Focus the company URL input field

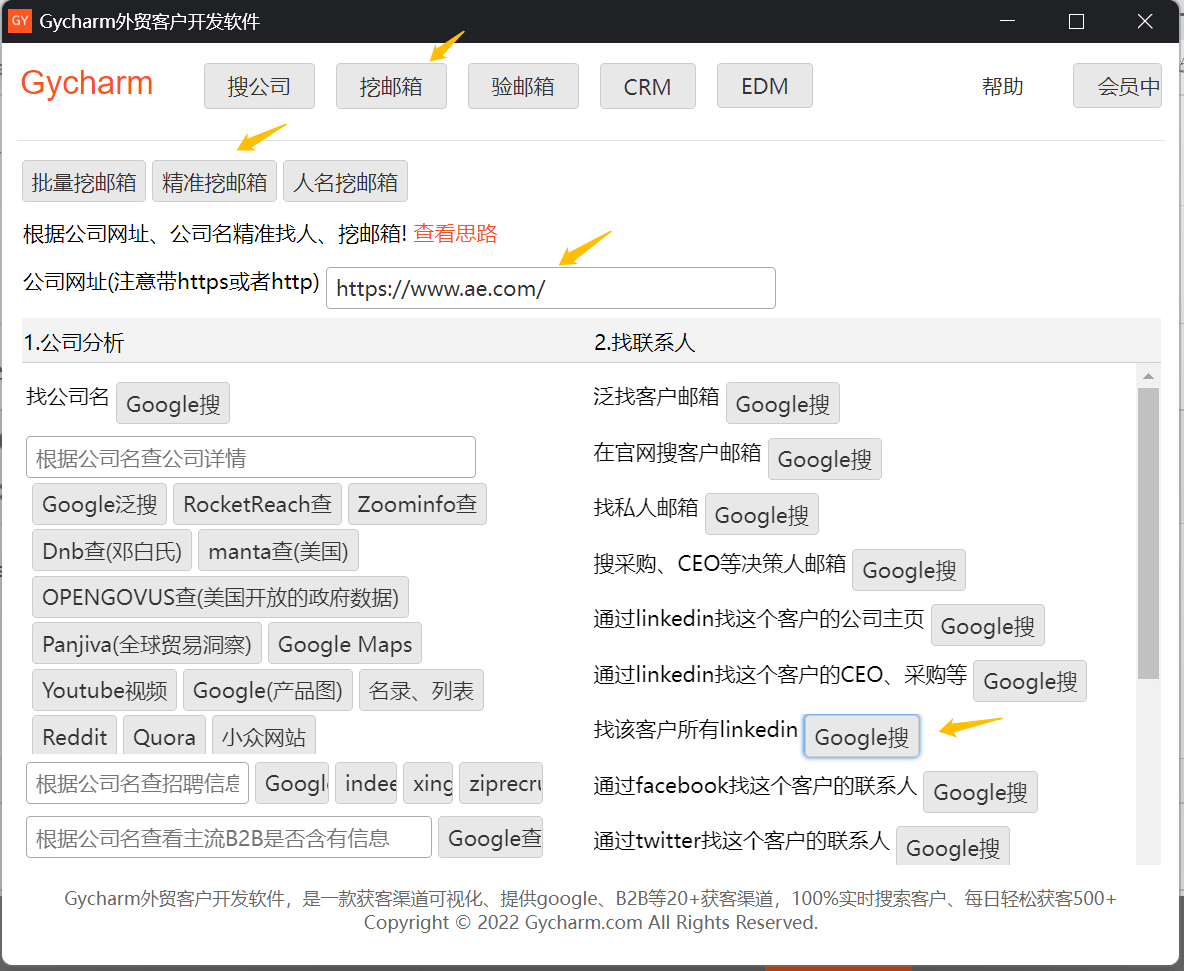(x=550, y=288)
